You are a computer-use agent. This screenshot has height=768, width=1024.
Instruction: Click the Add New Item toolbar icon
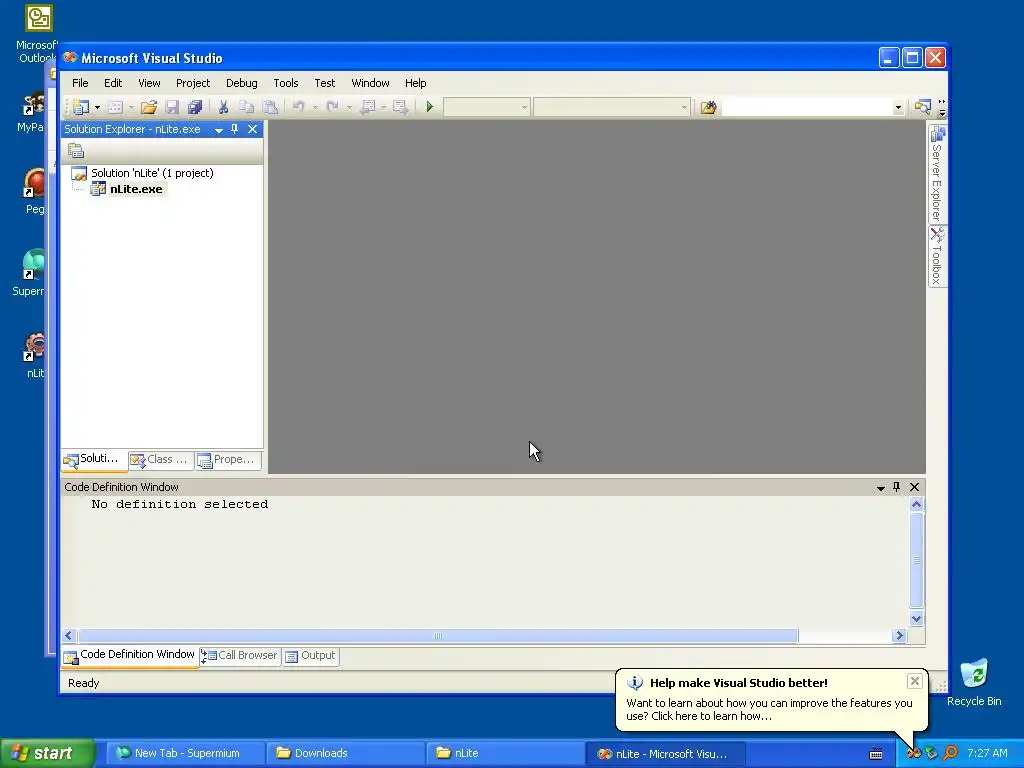click(x=116, y=107)
